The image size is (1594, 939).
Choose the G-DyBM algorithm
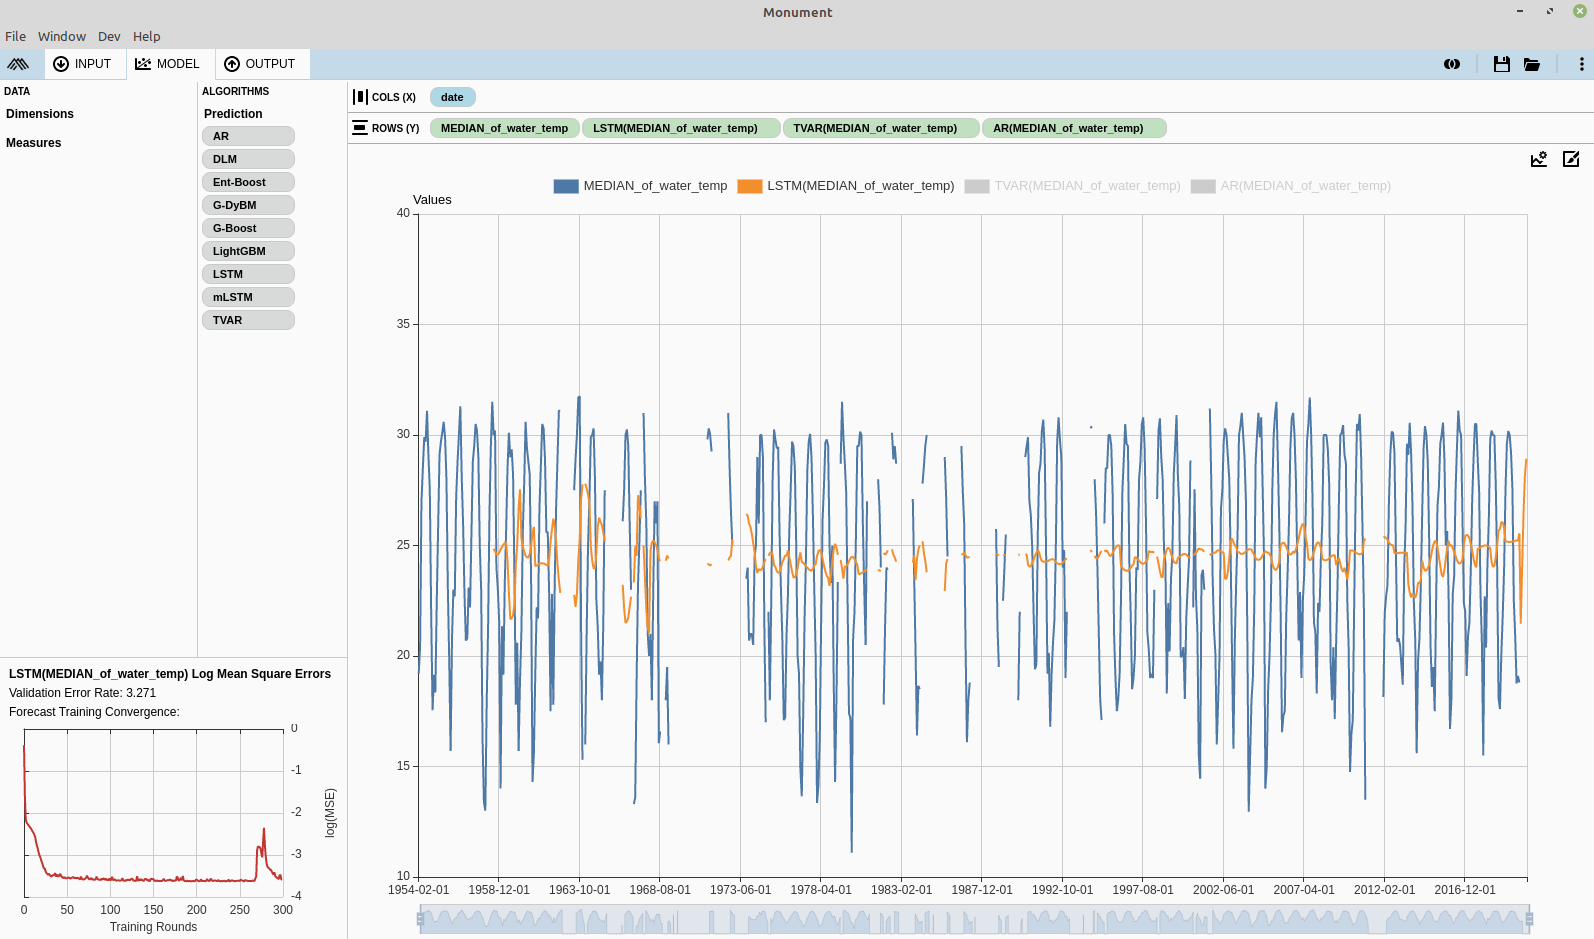tap(248, 205)
